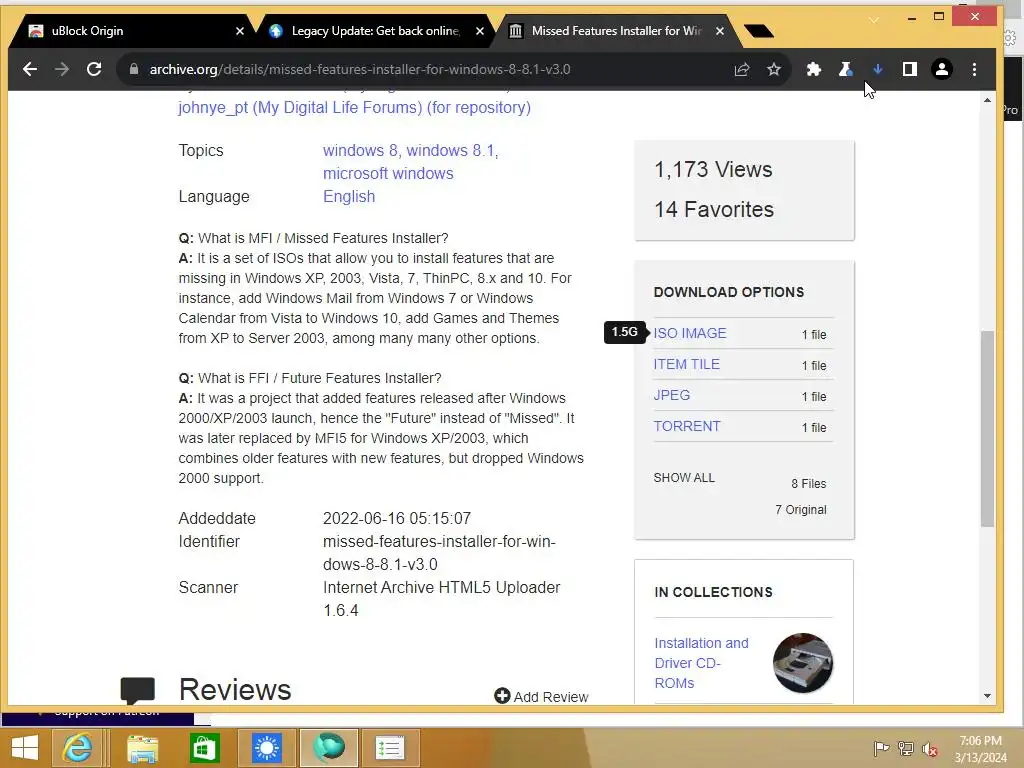Open the windows 8.1 topic link
This screenshot has width=1024, height=768.
click(x=452, y=150)
